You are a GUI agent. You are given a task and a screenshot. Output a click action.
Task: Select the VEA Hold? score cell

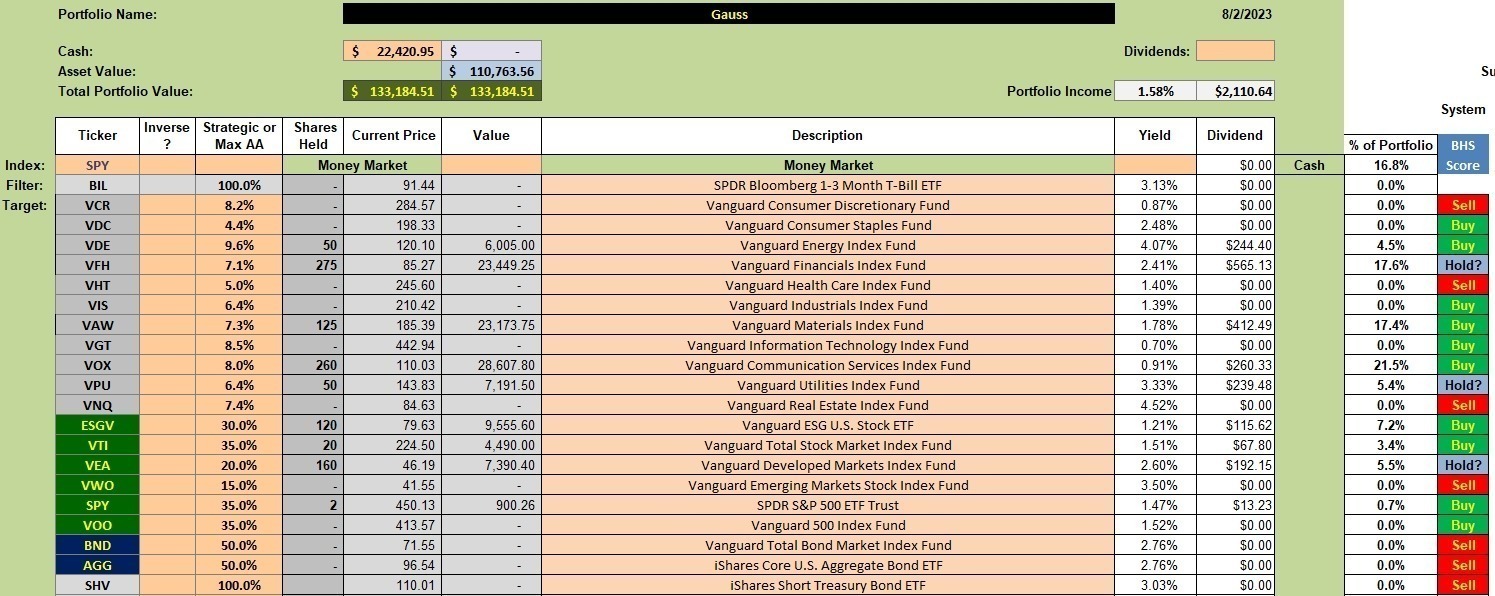click(1462, 465)
